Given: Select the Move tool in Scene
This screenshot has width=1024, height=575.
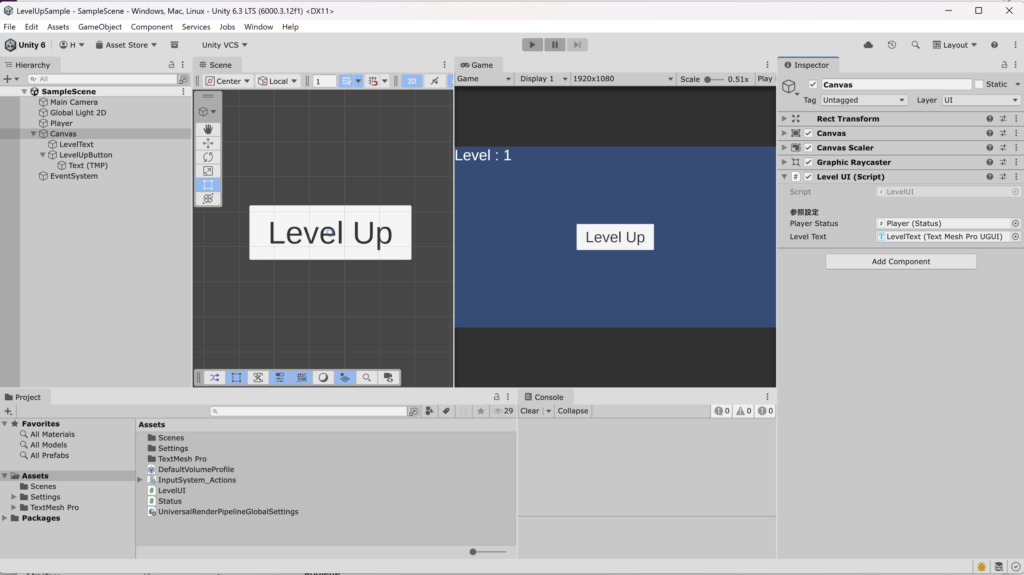Looking at the screenshot, I should [208, 143].
